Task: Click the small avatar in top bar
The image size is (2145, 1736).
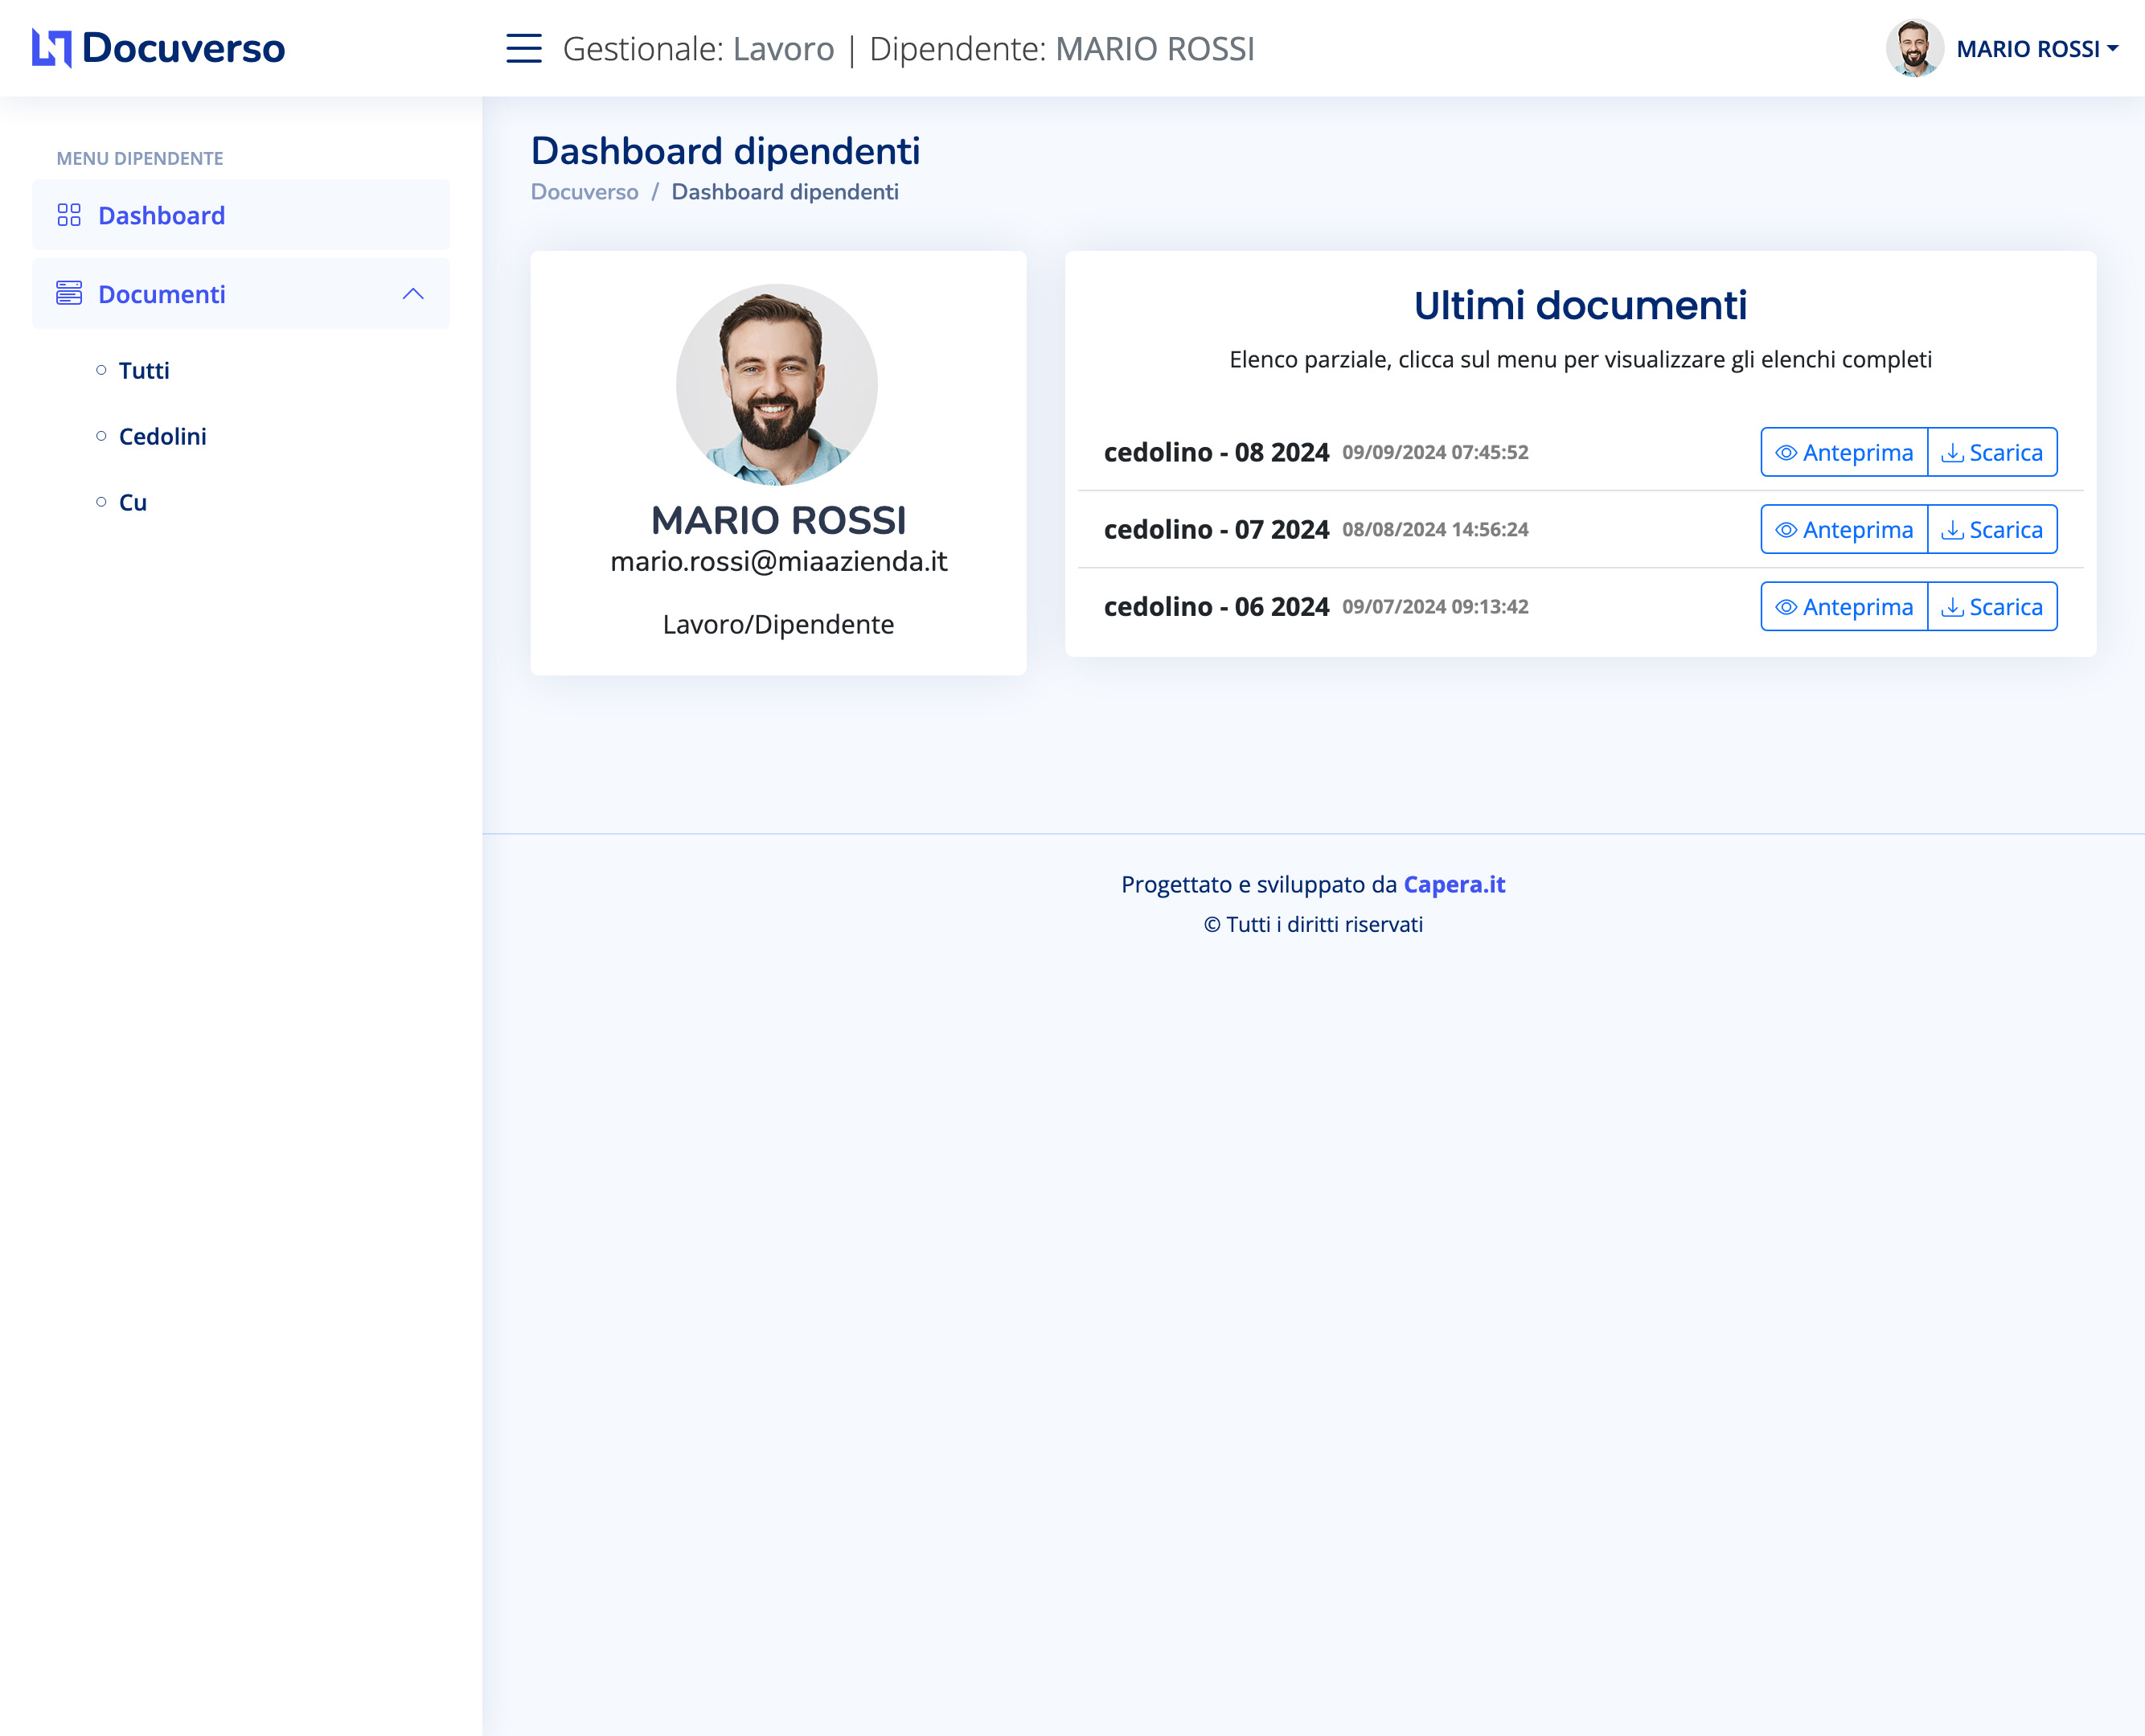Action: click(x=1914, y=48)
